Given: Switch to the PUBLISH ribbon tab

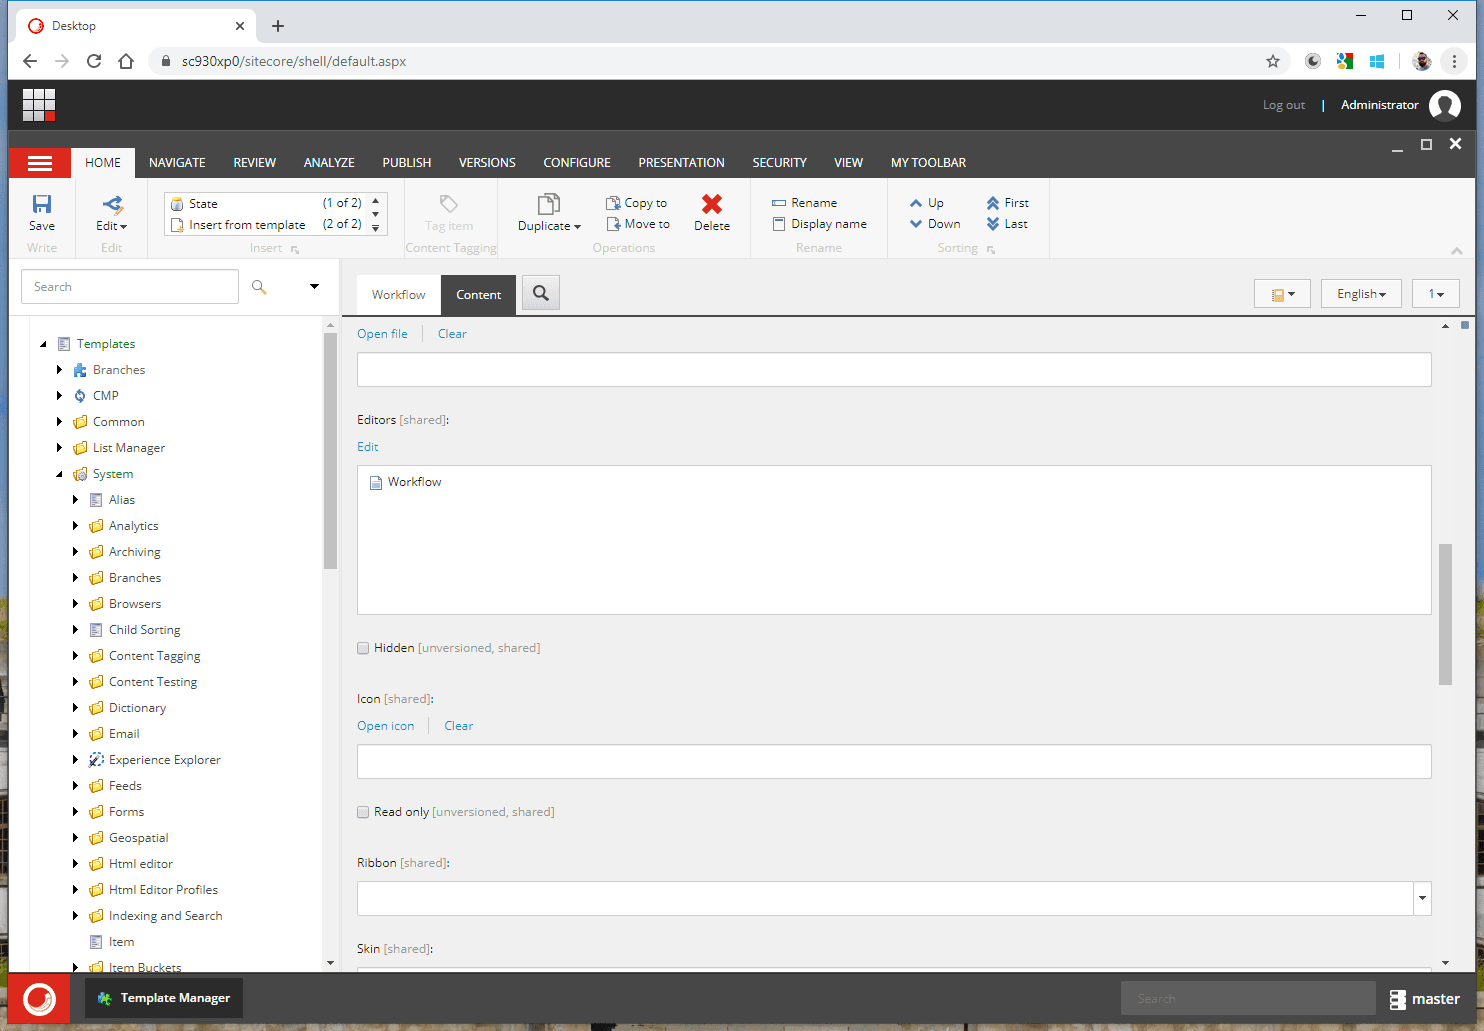Looking at the screenshot, I should click(x=406, y=163).
